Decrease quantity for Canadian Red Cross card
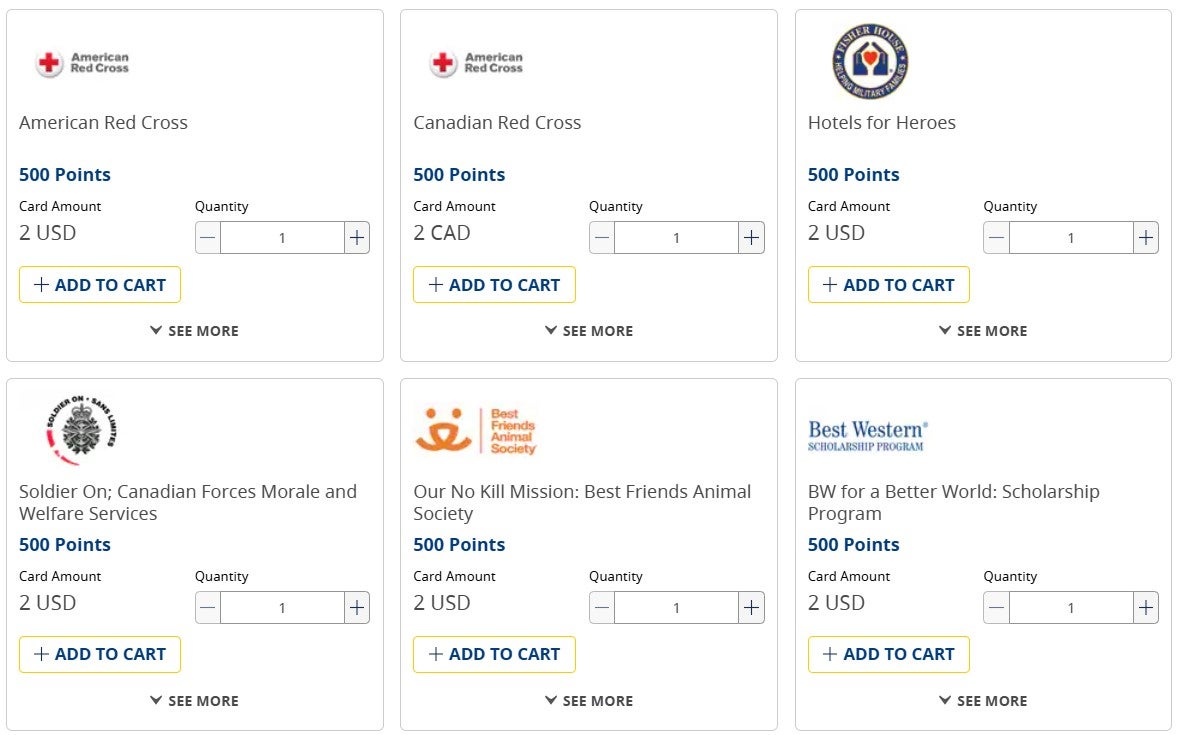This screenshot has width=1177, height=735. 601,237
